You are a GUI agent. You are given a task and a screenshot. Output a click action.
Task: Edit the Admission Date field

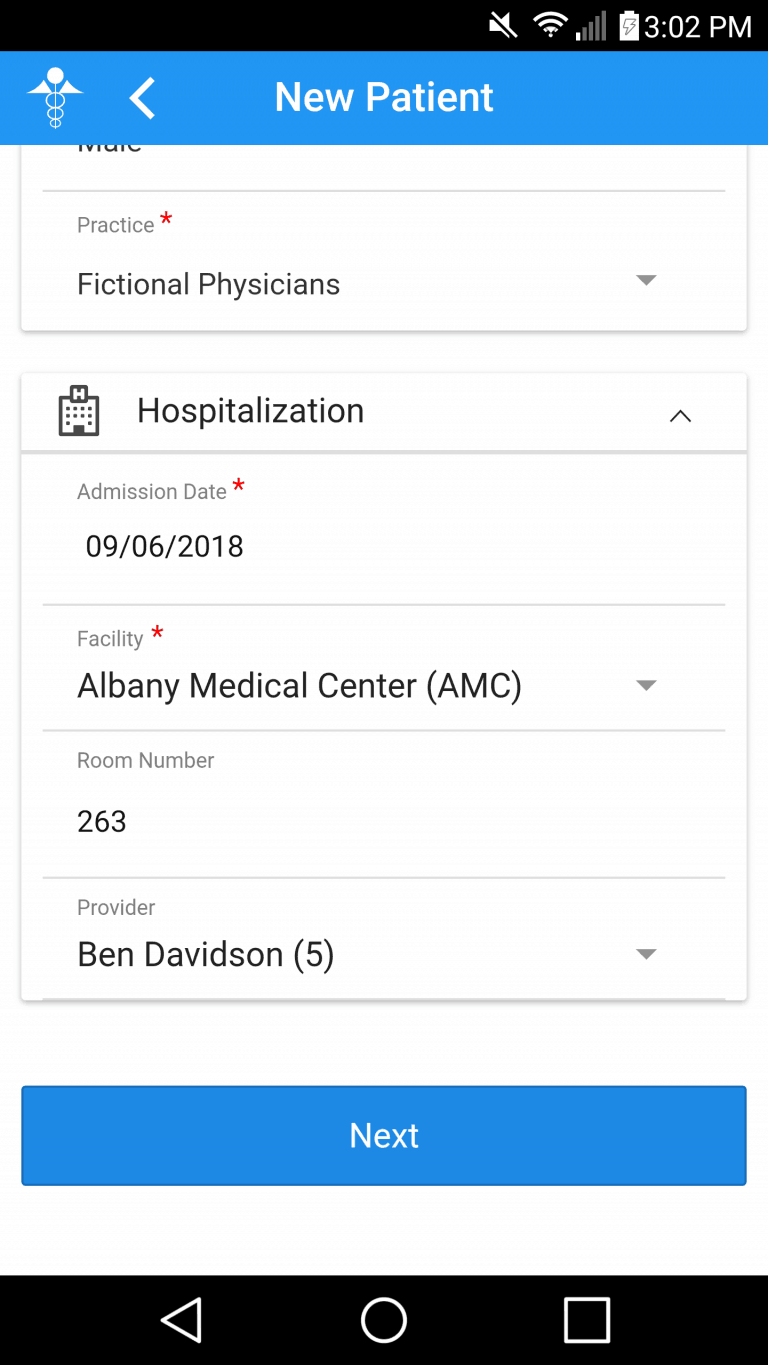(x=165, y=546)
